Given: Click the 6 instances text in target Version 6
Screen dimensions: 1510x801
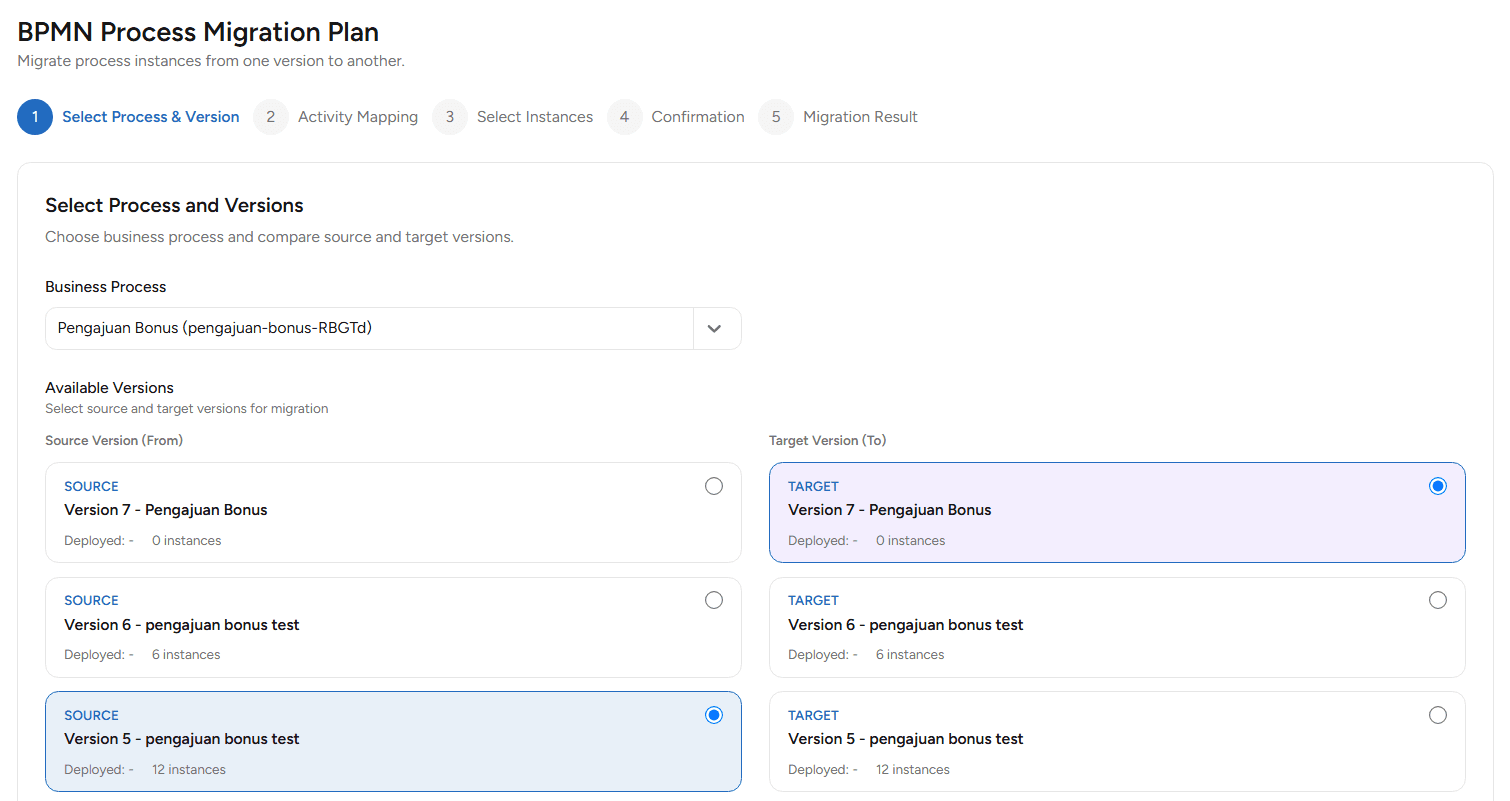Looking at the screenshot, I should tap(910, 655).
